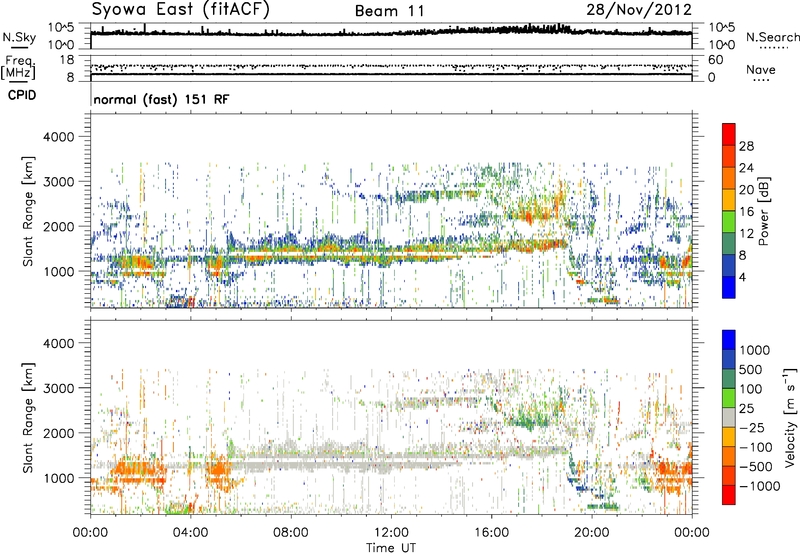Click the '60' Nave axis label
Viewport: 800px width, 554px height.
click(x=715, y=60)
